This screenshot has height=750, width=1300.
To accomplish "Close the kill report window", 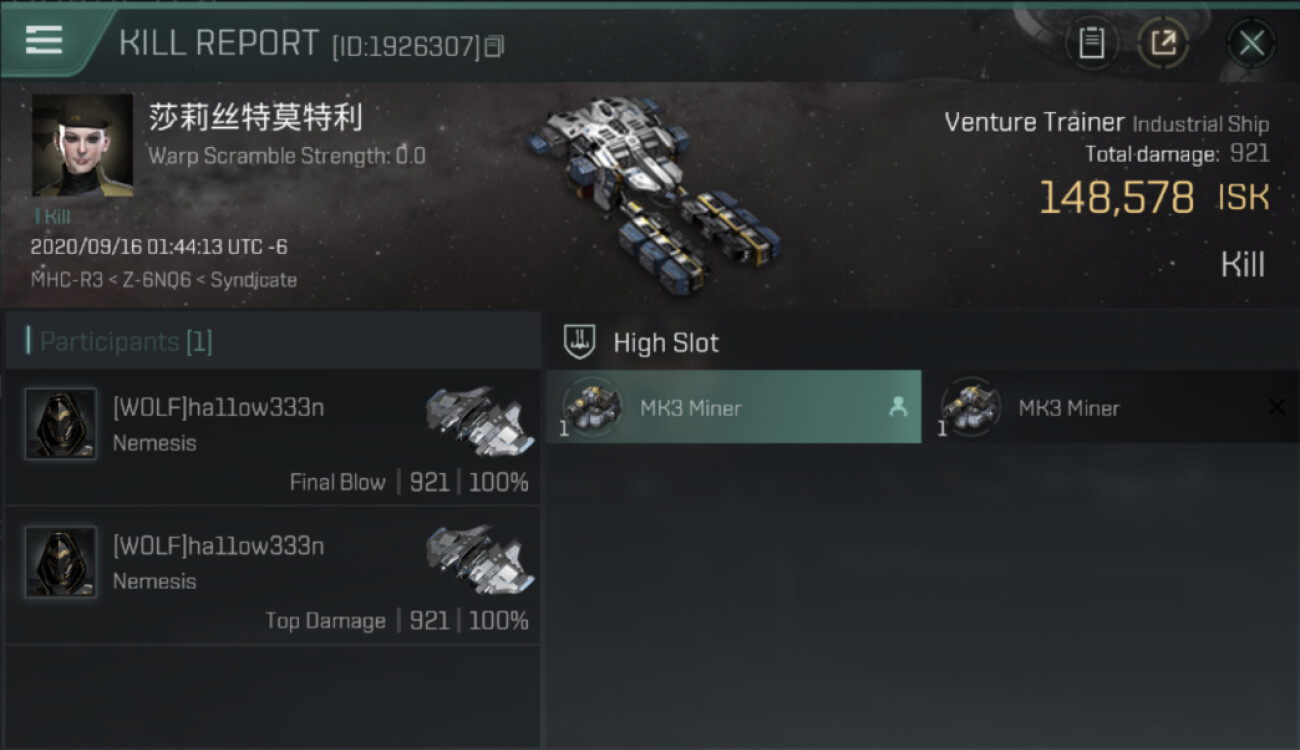I will 1251,43.
